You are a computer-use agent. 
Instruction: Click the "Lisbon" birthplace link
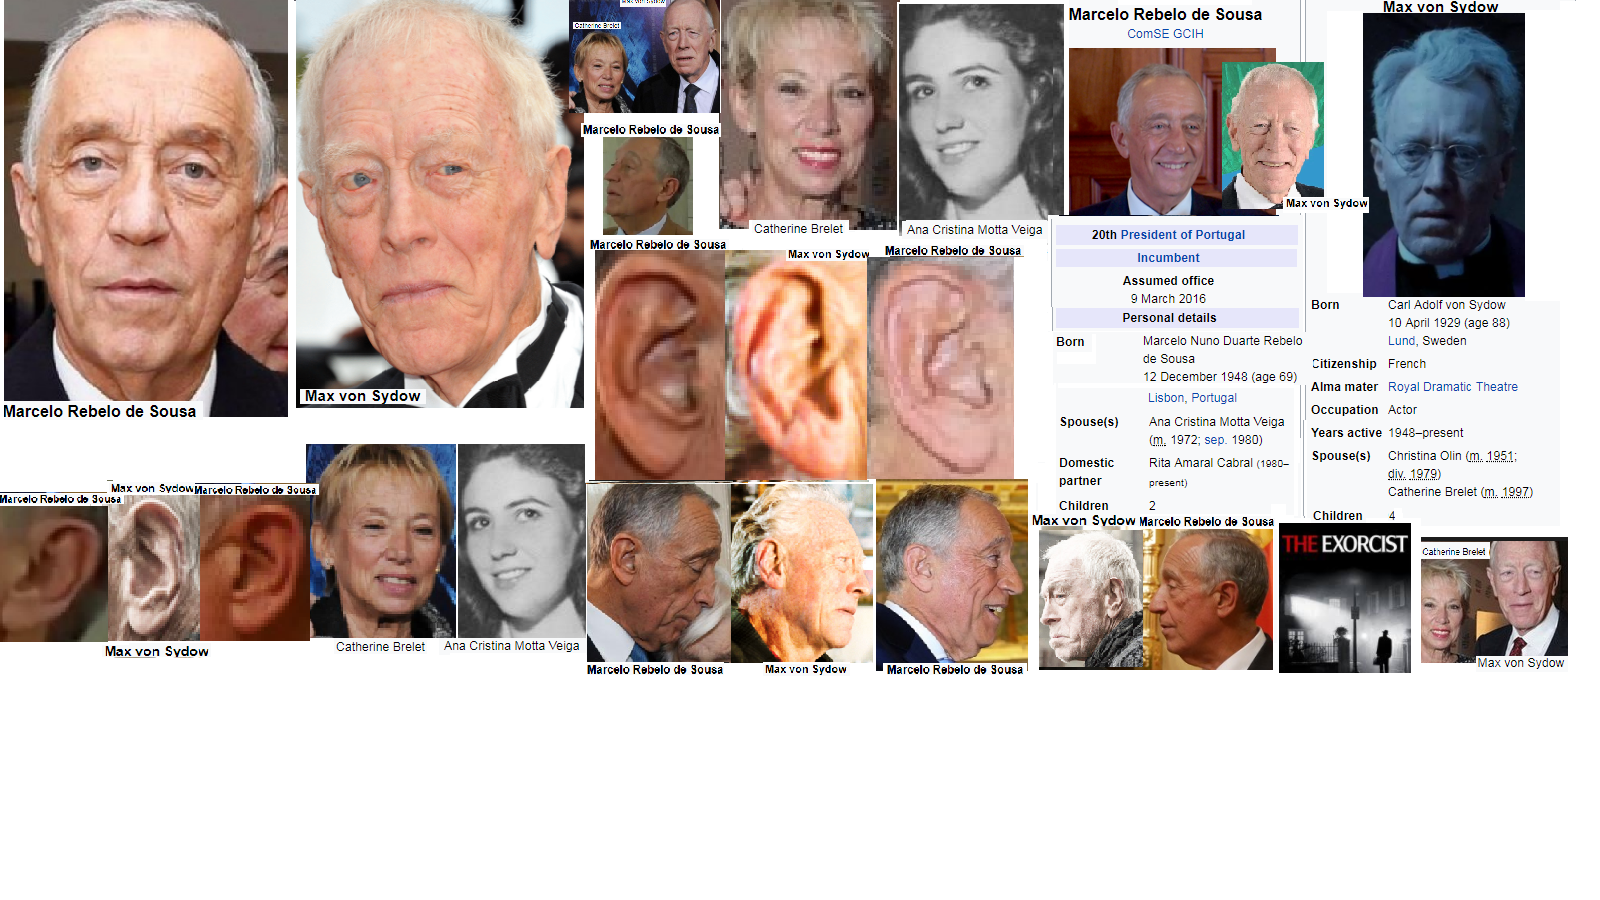(x=1165, y=398)
